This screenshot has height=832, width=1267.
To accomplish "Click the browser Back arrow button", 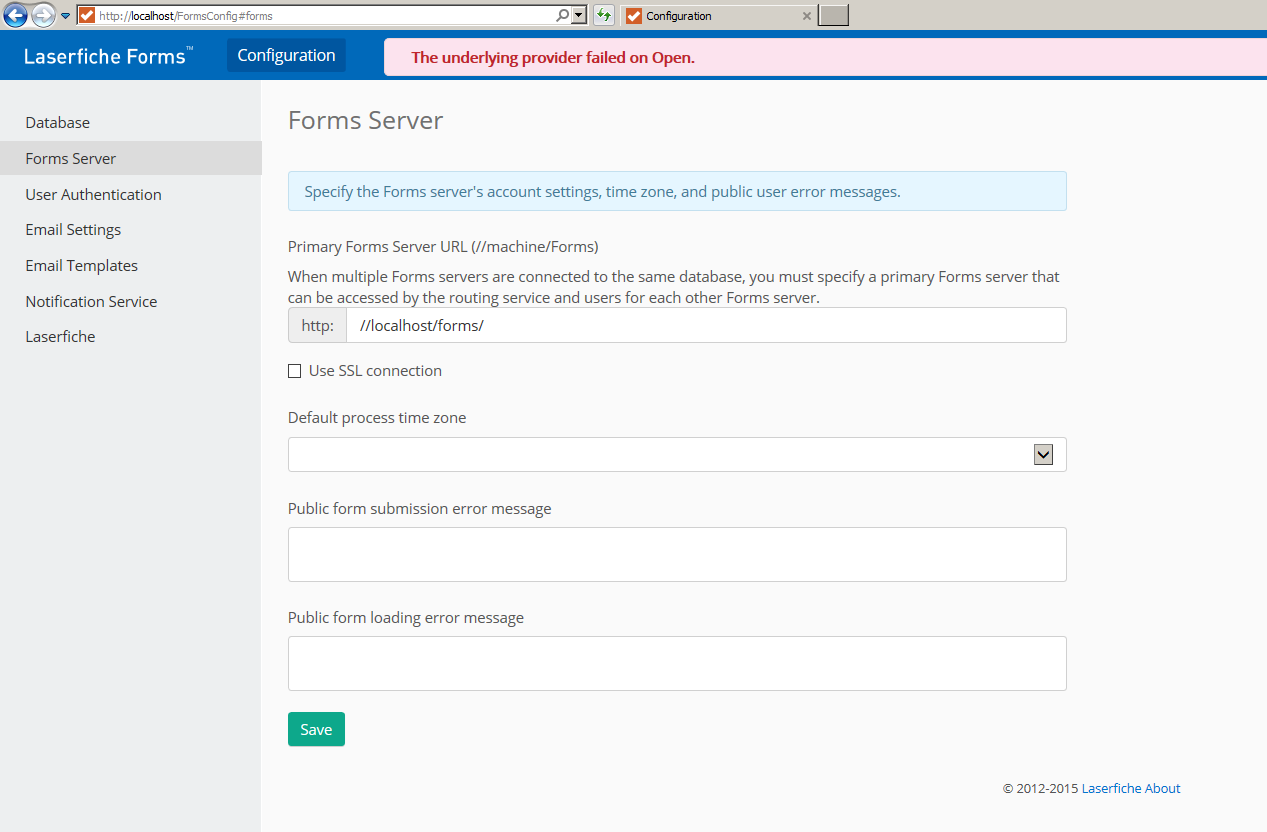I will [15, 15].
